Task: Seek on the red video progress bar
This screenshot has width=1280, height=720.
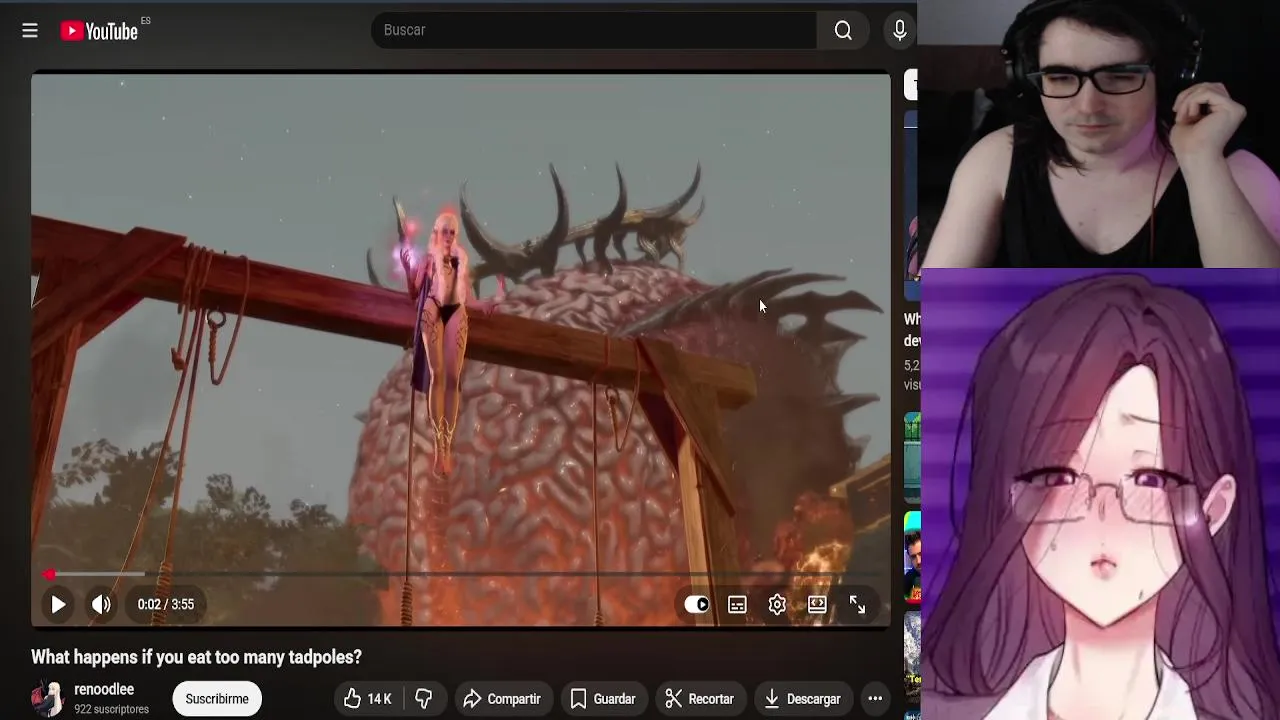Action: click(x=461, y=574)
